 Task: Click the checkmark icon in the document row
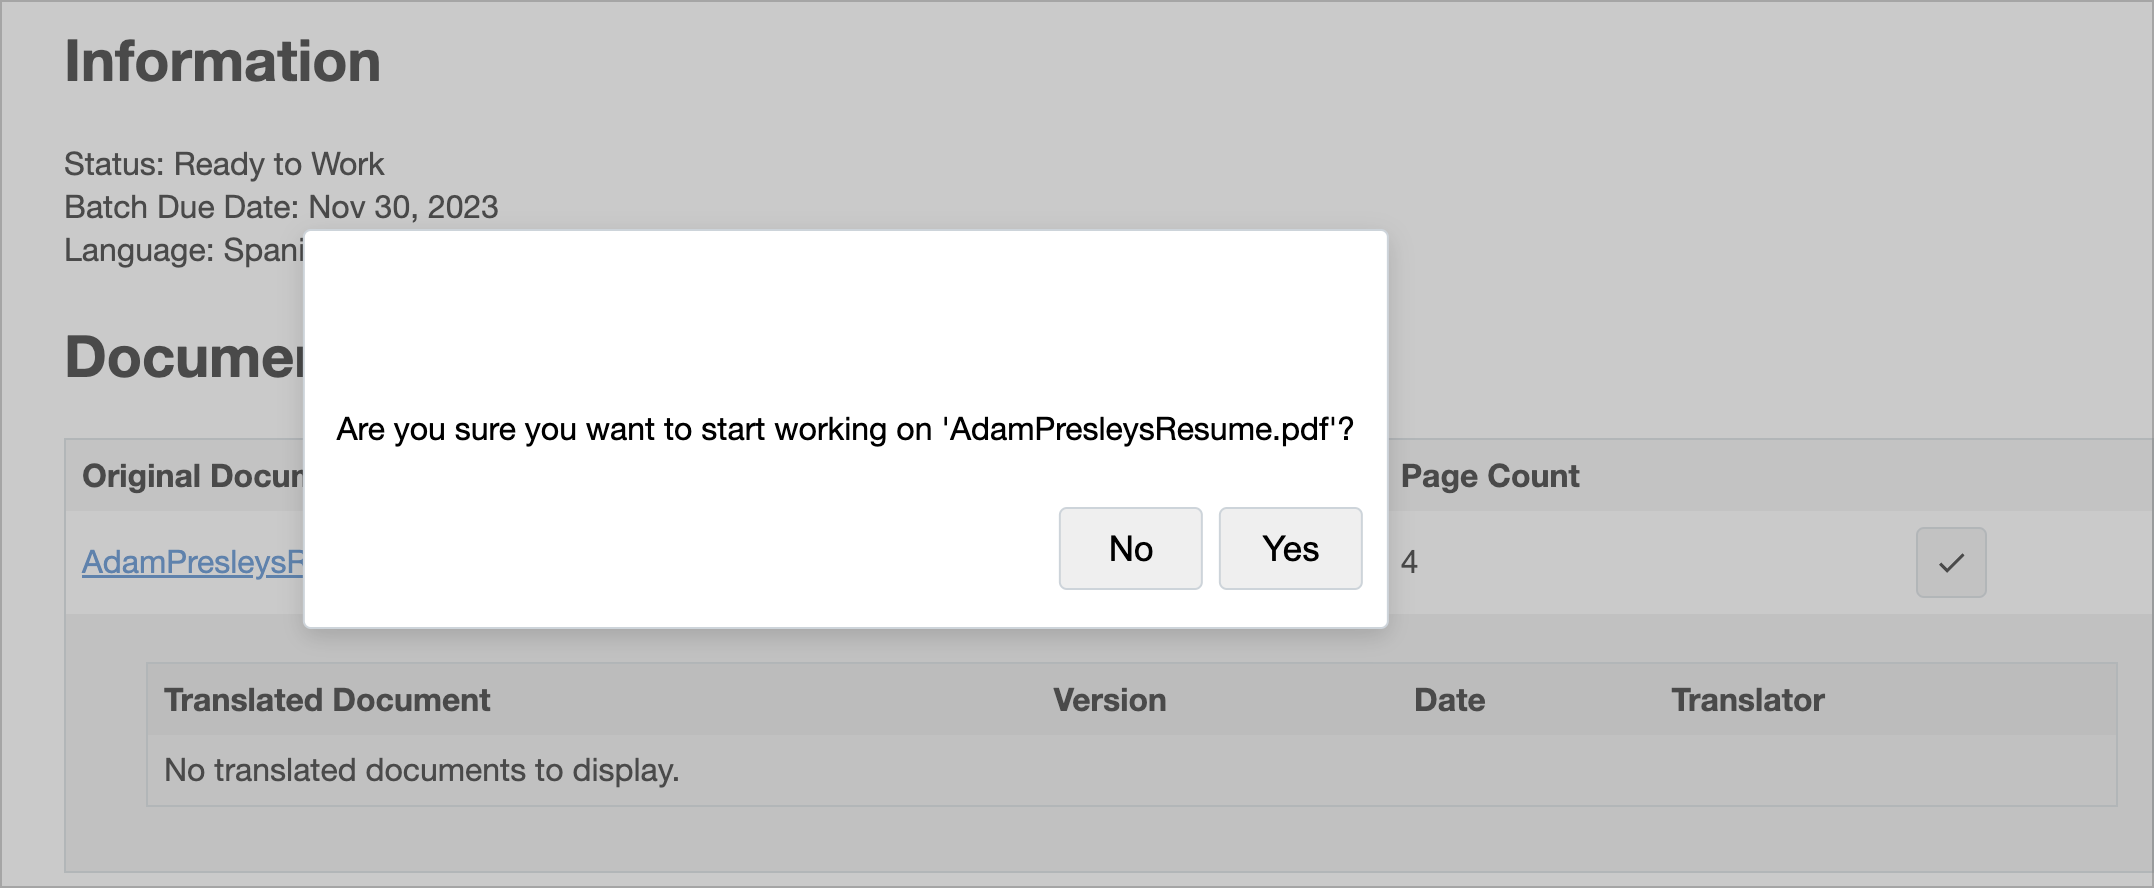point(1950,562)
